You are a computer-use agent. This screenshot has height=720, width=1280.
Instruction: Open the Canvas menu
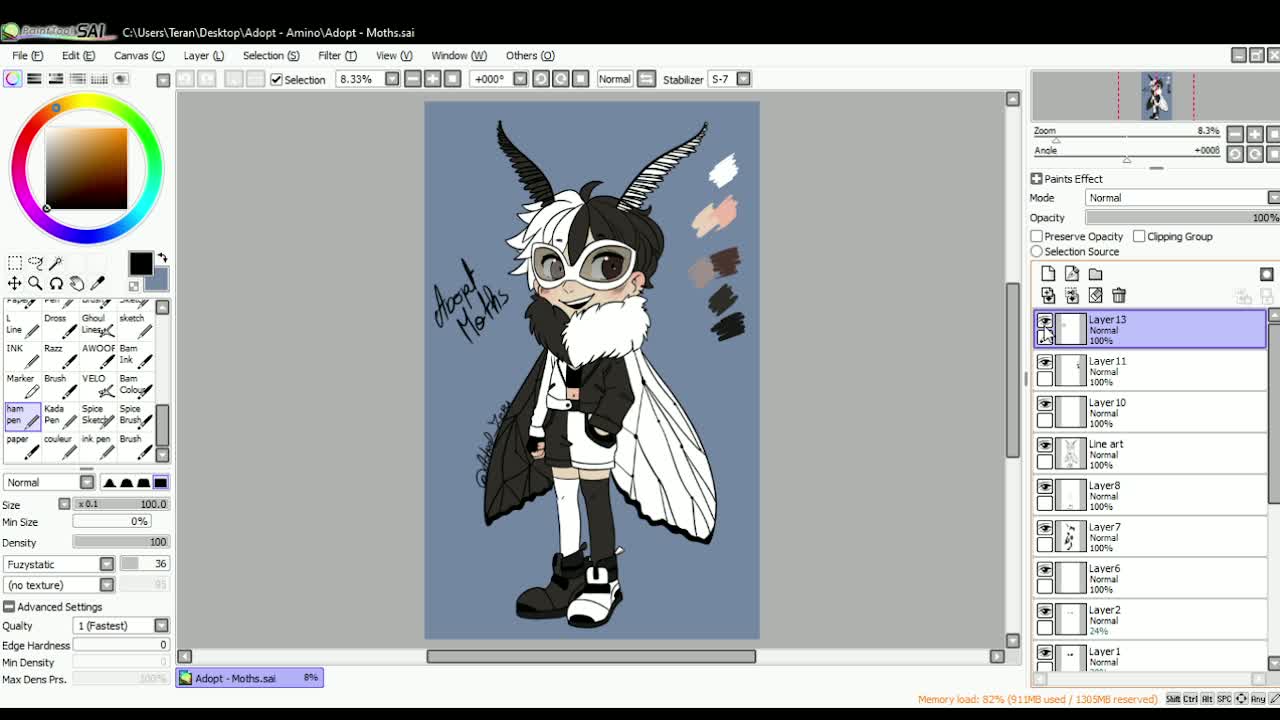[139, 56]
